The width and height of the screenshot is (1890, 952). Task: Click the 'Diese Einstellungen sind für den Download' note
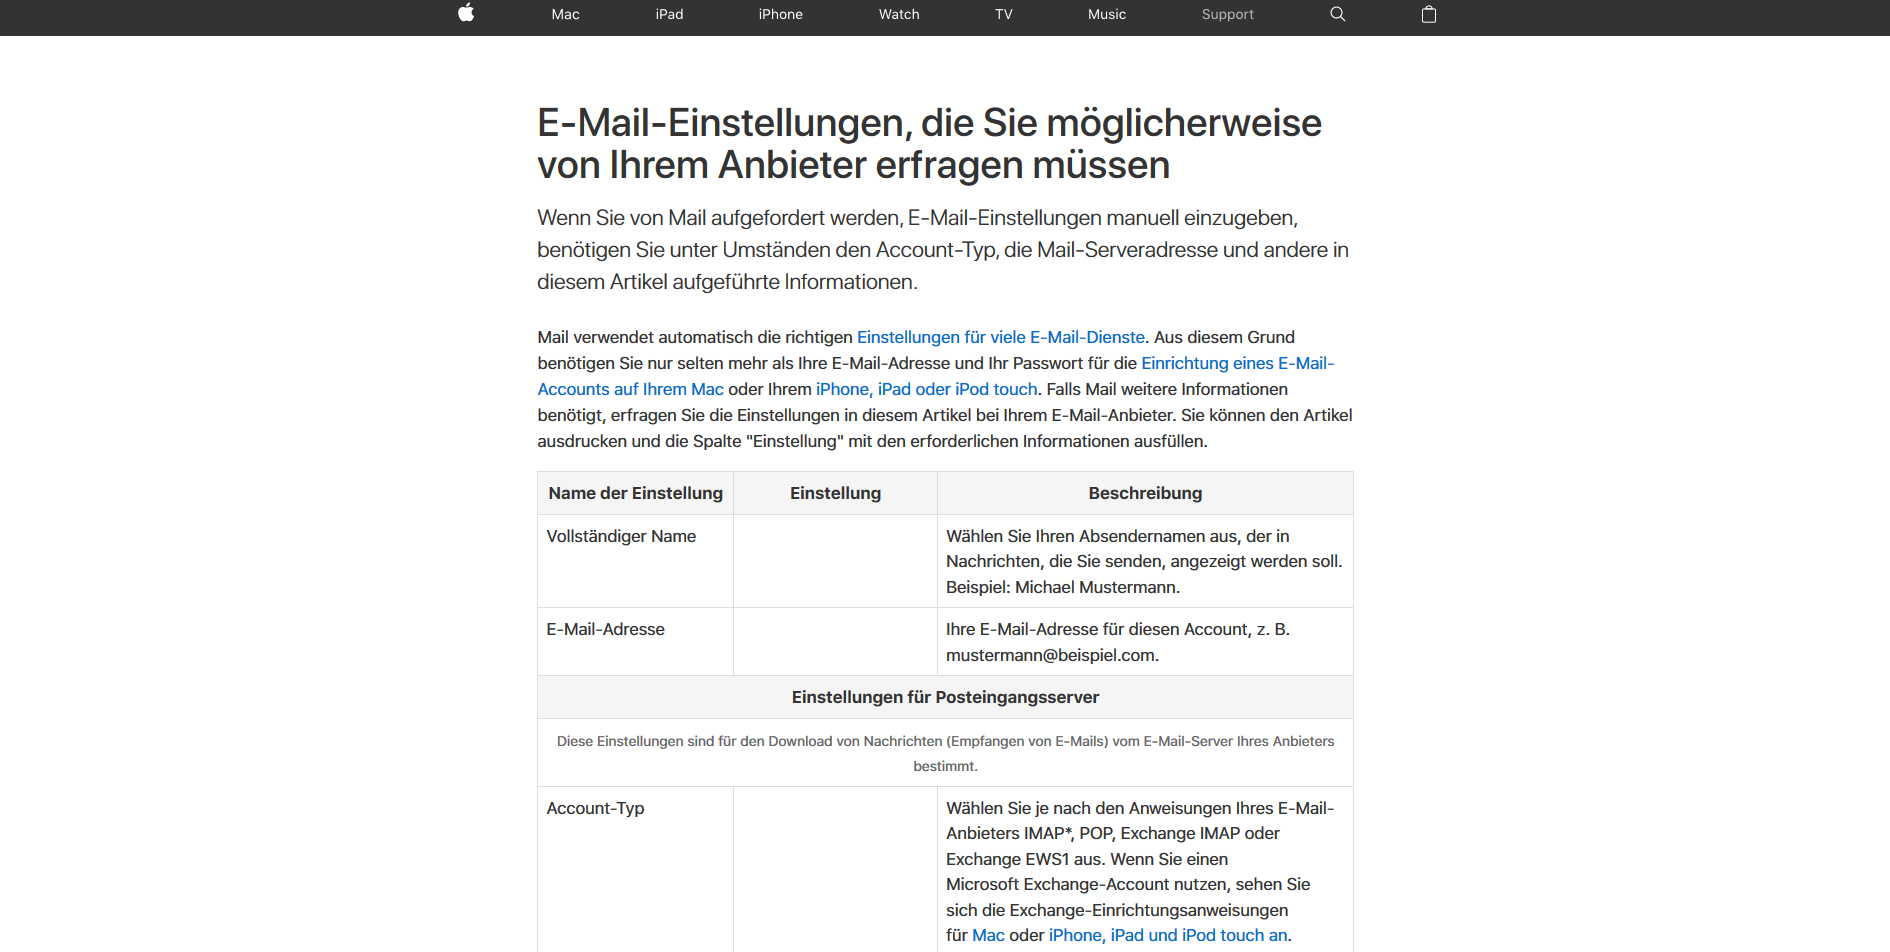click(945, 753)
